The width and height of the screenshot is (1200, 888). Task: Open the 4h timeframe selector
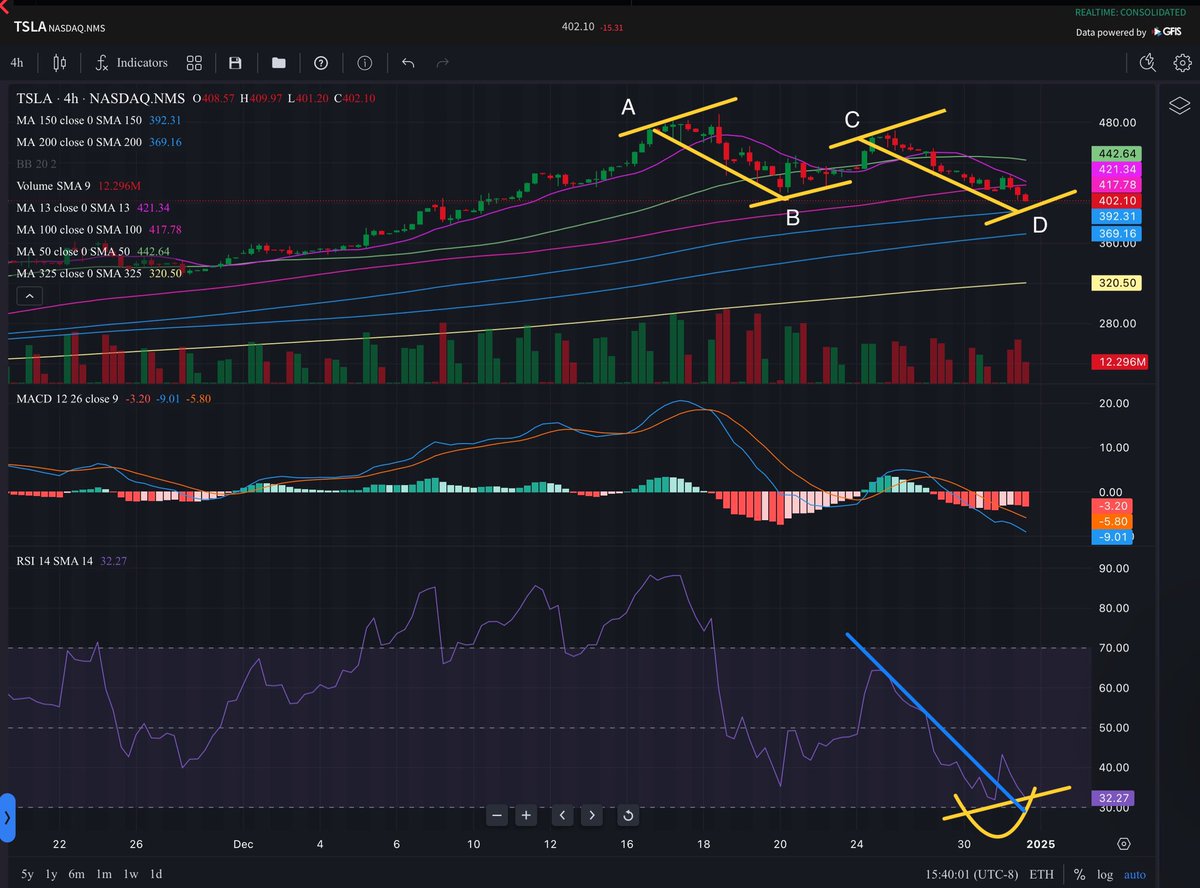pyautogui.click(x=17, y=62)
